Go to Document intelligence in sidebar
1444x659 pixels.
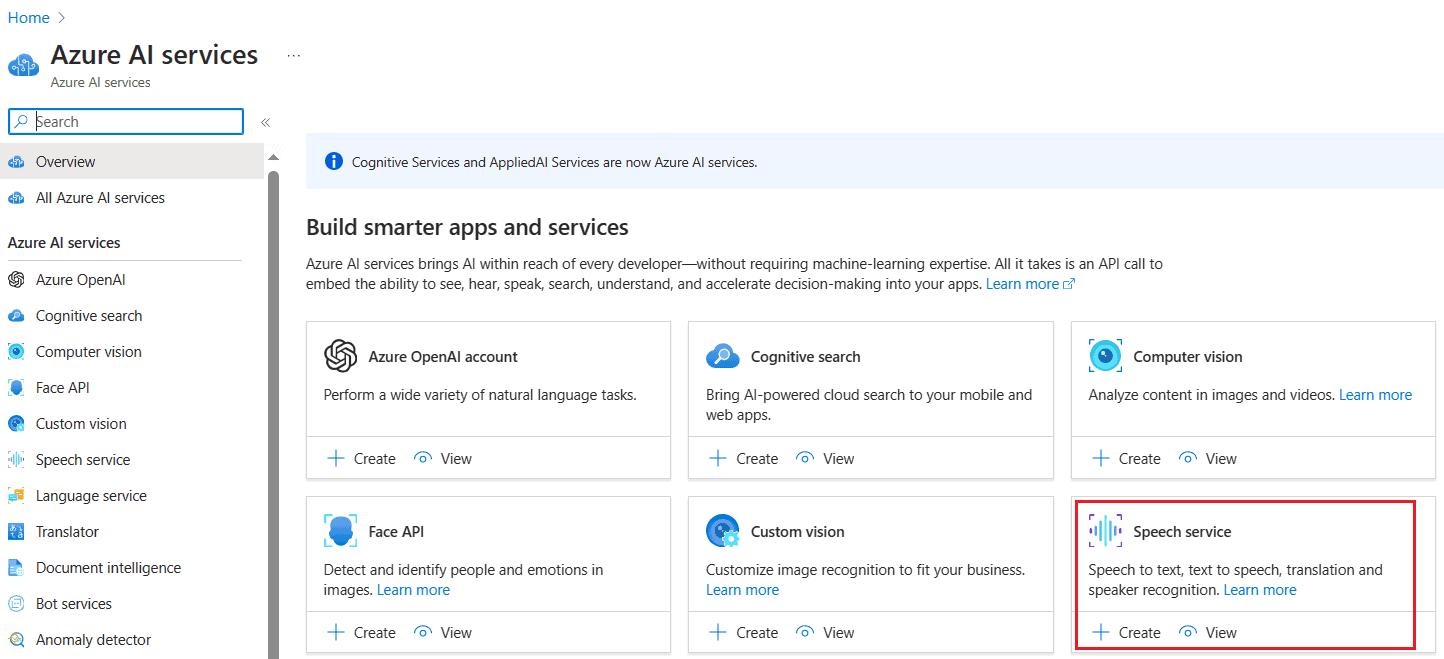[108, 568]
